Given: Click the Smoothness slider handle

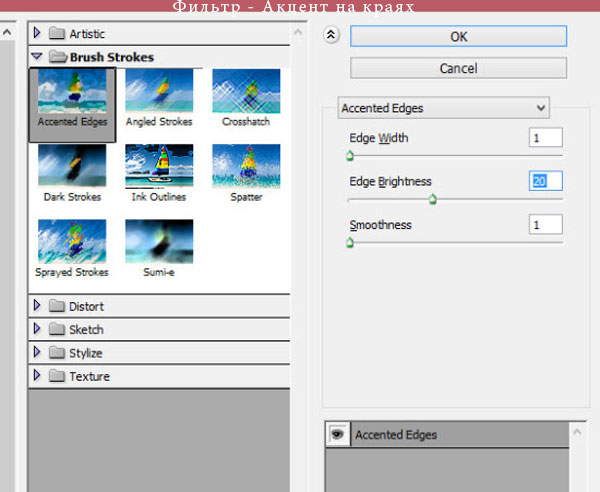Looking at the screenshot, I should pyautogui.click(x=350, y=243).
